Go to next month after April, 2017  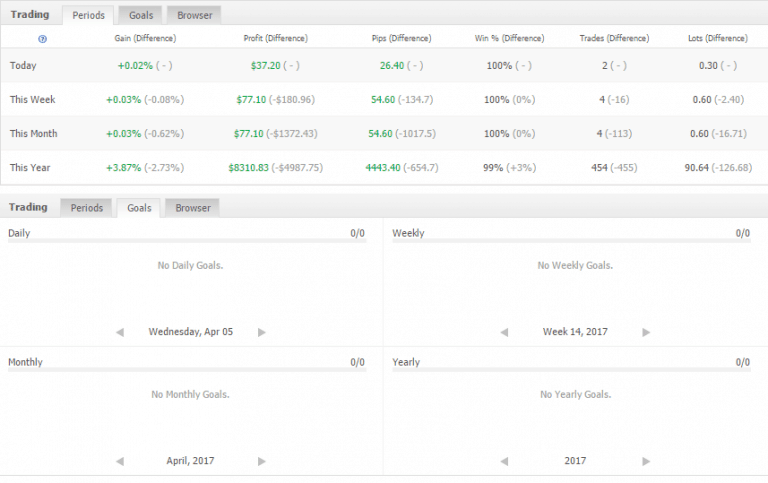[262, 461]
